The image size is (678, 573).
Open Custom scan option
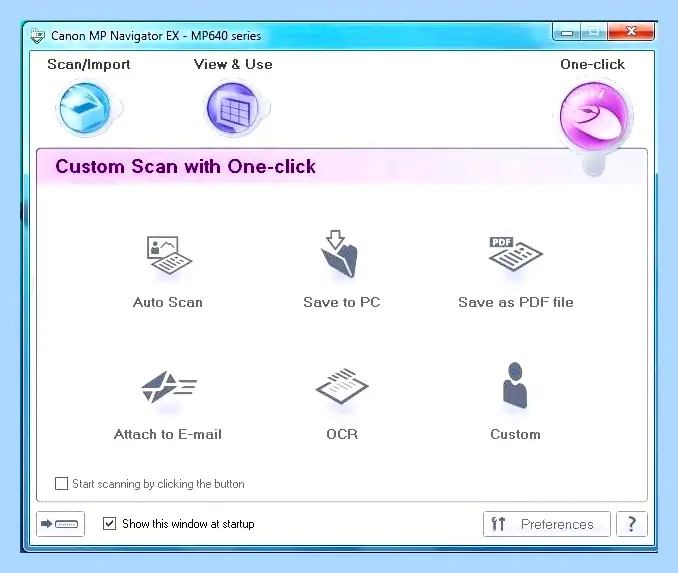(515, 401)
